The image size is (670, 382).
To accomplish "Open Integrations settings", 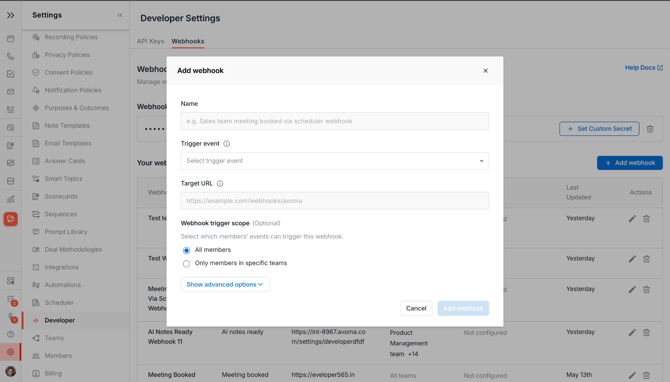I will pyautogui.click(x=62, y=267).
